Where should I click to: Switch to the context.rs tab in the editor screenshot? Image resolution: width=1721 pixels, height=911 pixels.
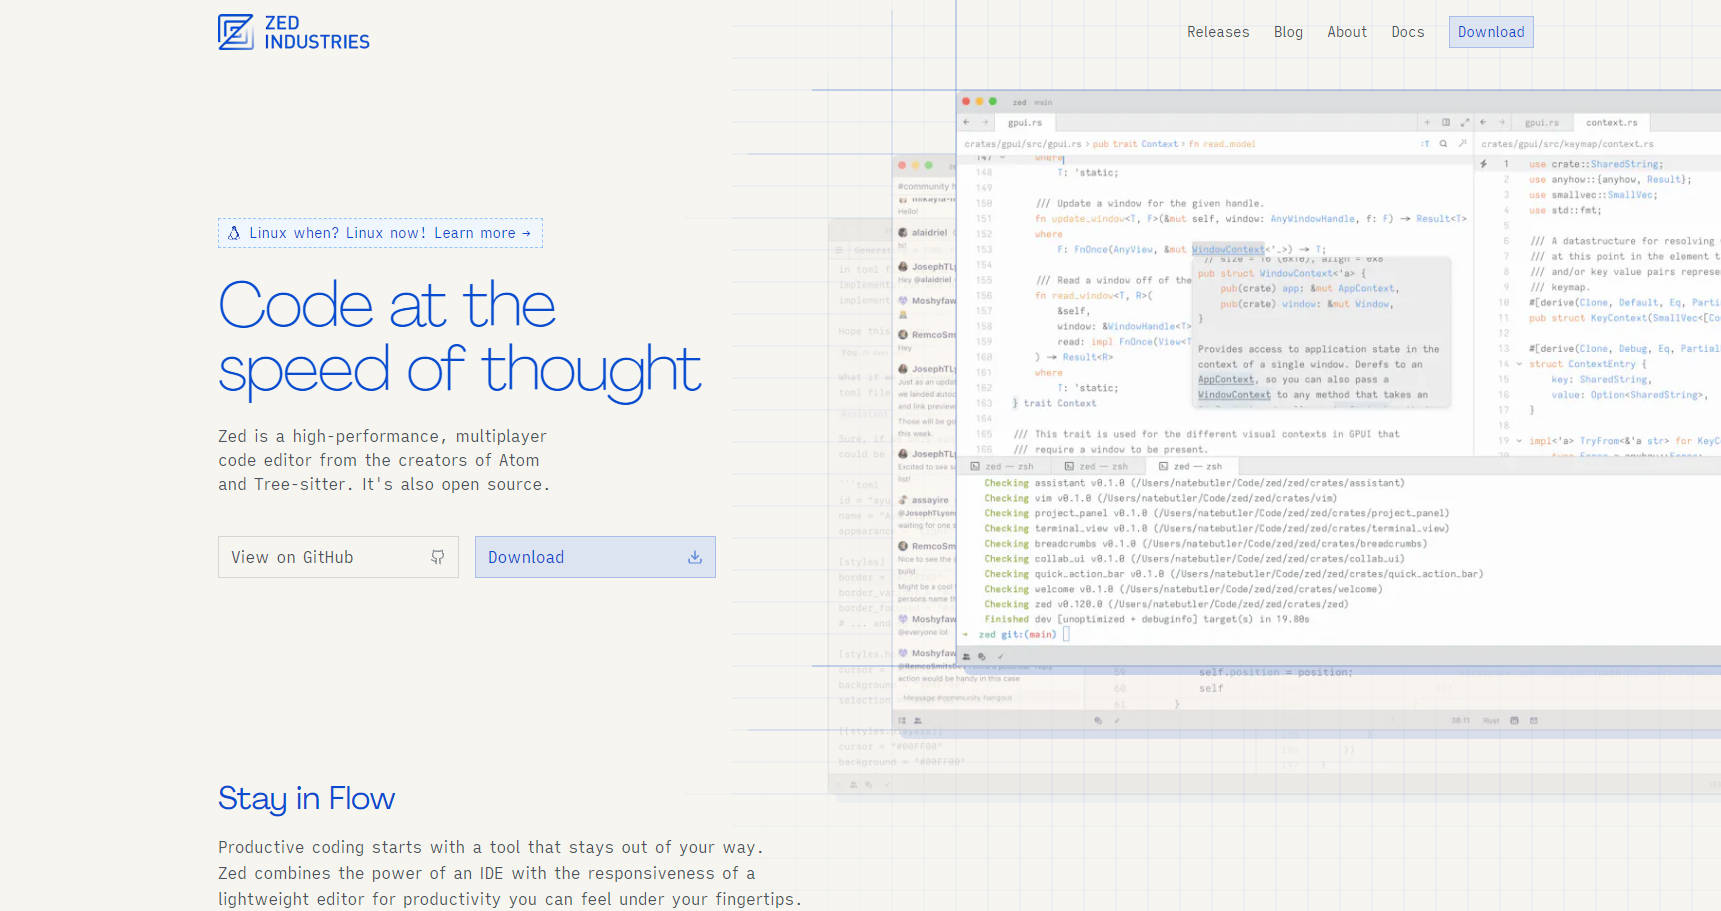[x=1612, y=123]
